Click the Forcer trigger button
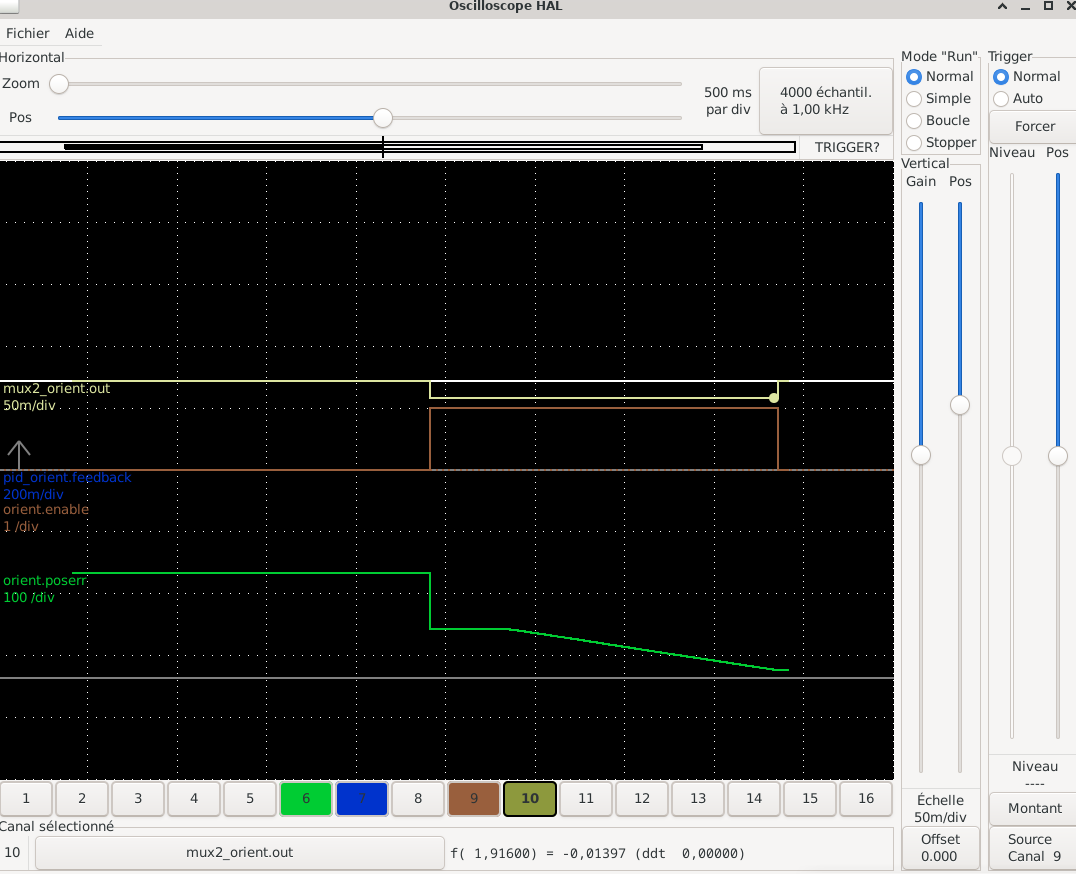The image size is (1076, 874). [1034, 126]
